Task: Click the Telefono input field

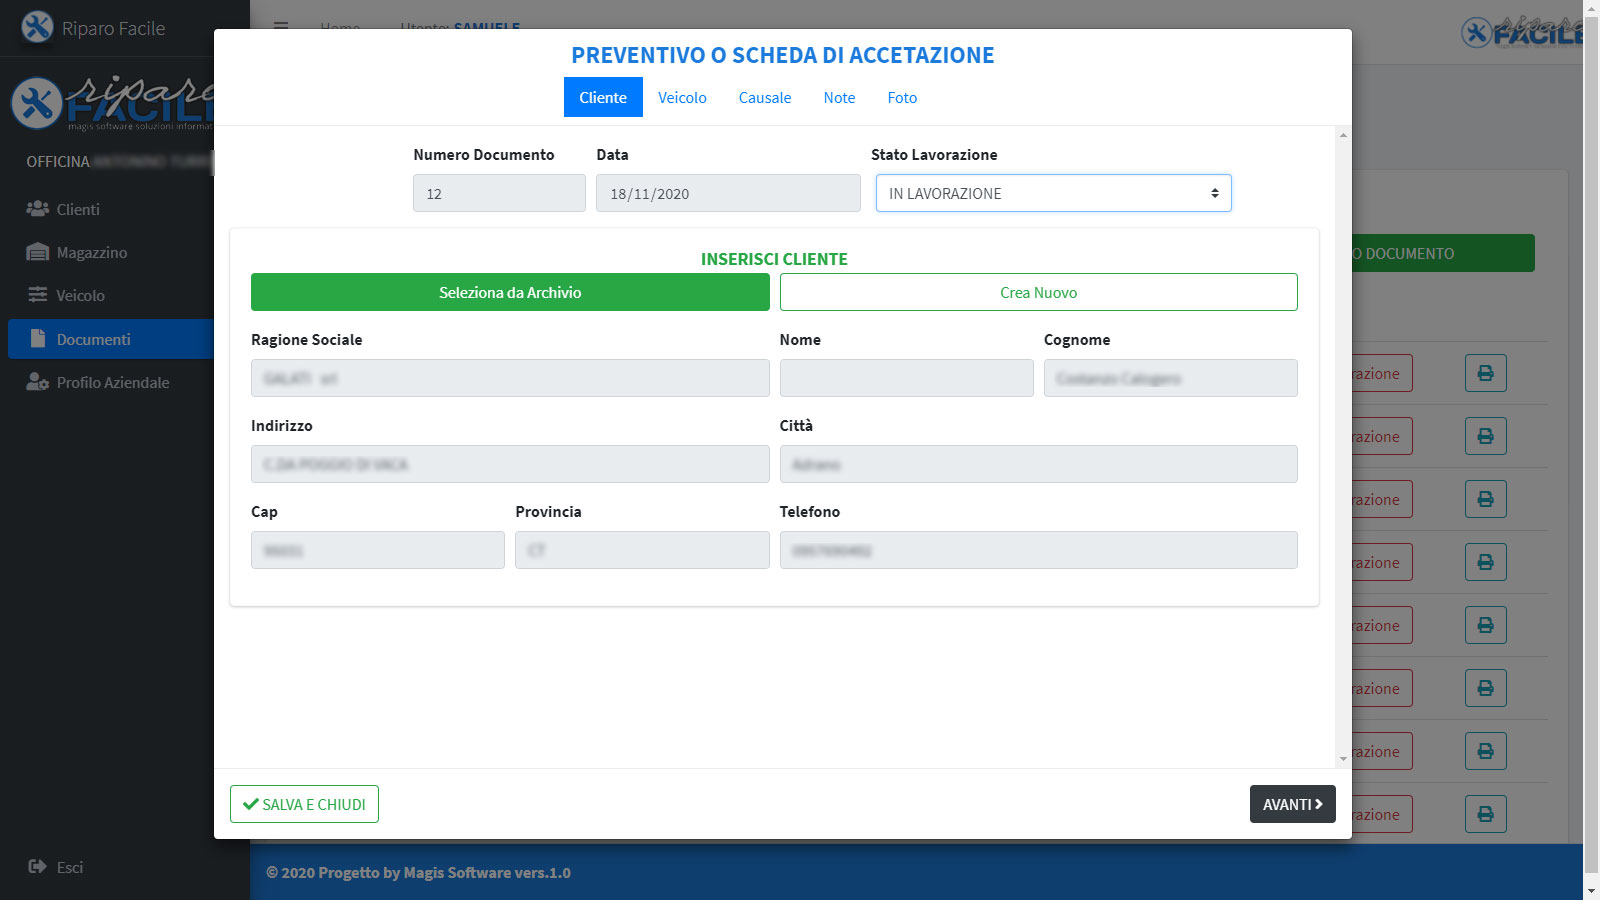Action: click(x=1038, y=550)
